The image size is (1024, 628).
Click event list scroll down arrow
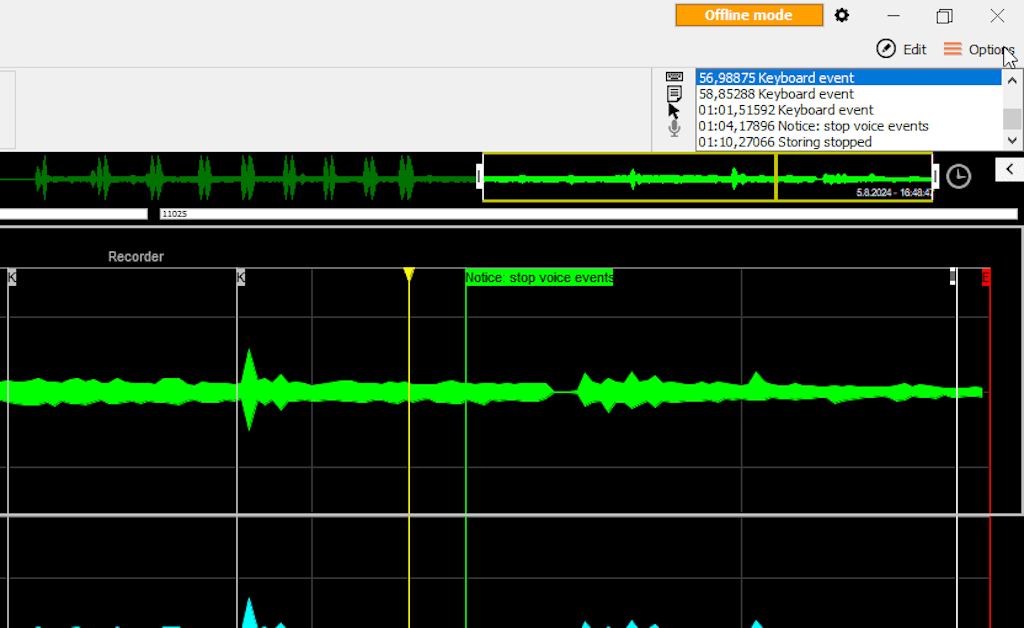click(x=1012, y=140)
